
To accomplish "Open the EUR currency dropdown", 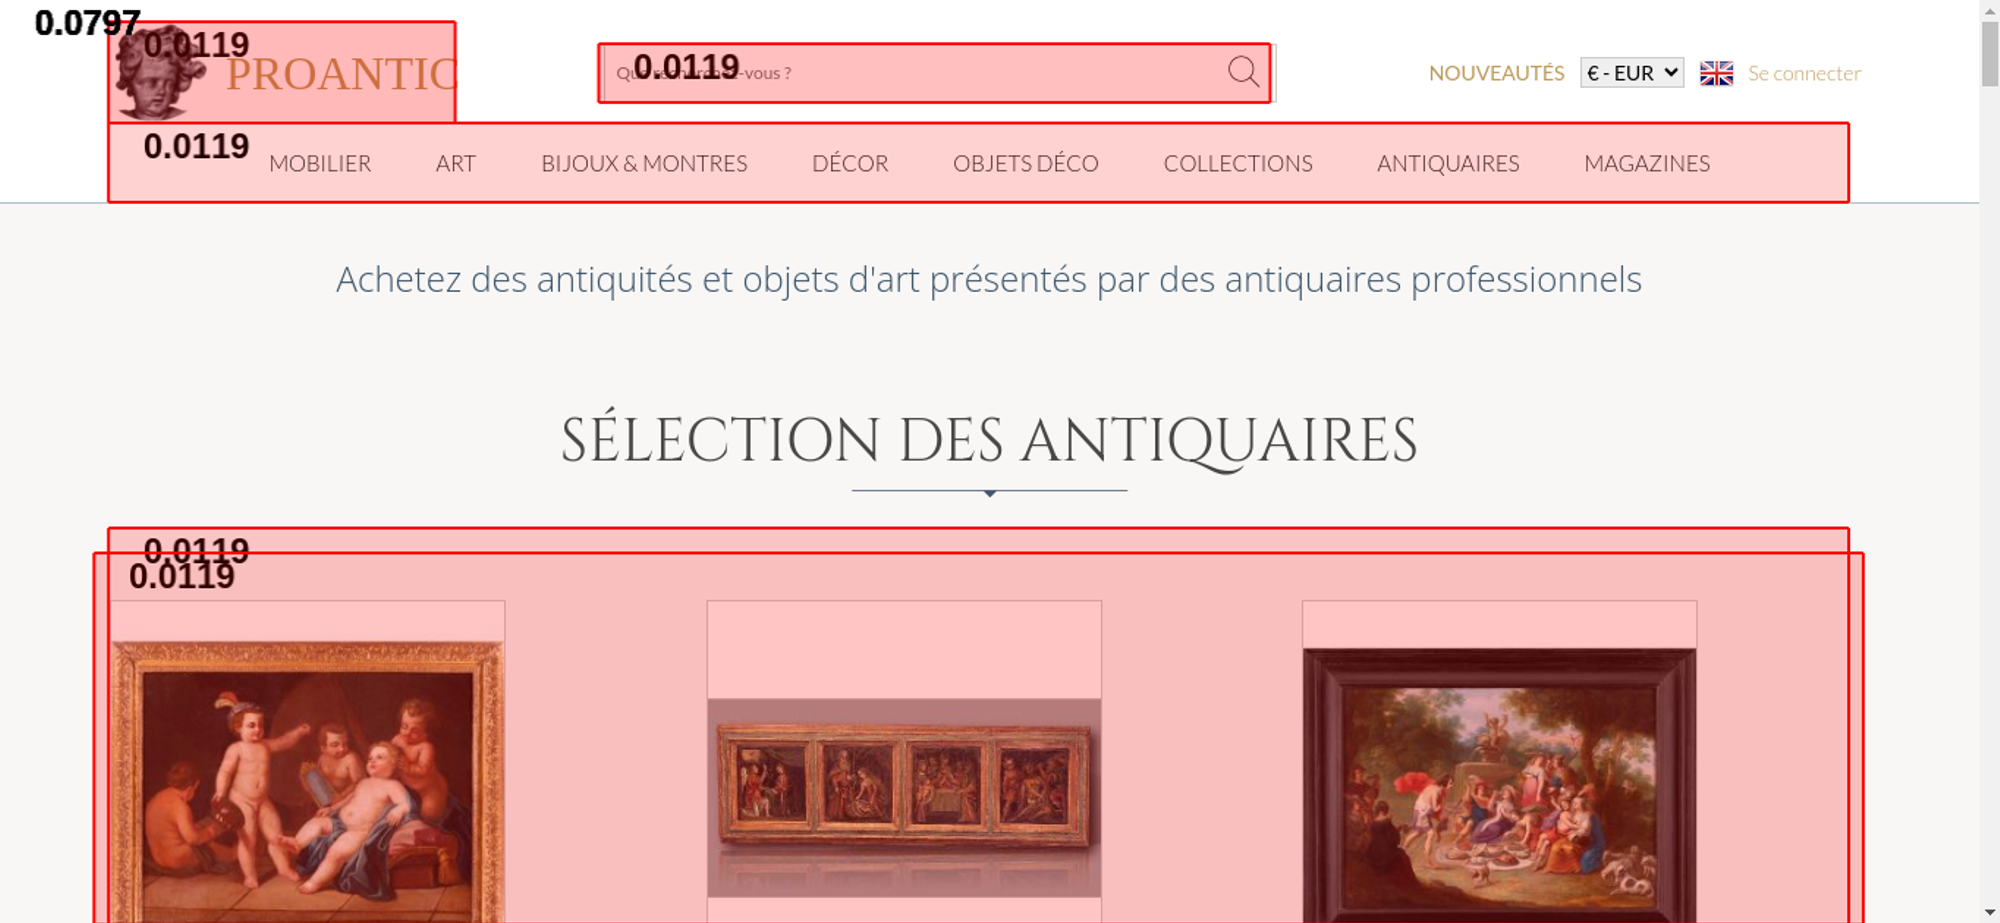I will (1632, 73).
